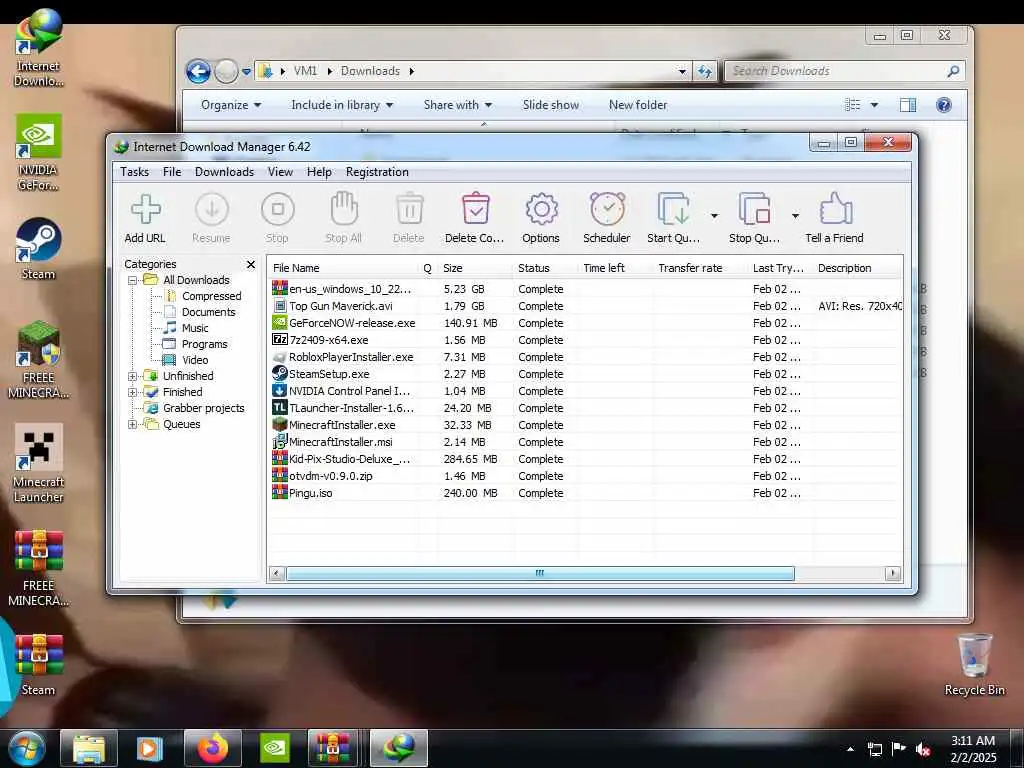
Task: Select the Documents category
Action: click(x=208, y=312)
